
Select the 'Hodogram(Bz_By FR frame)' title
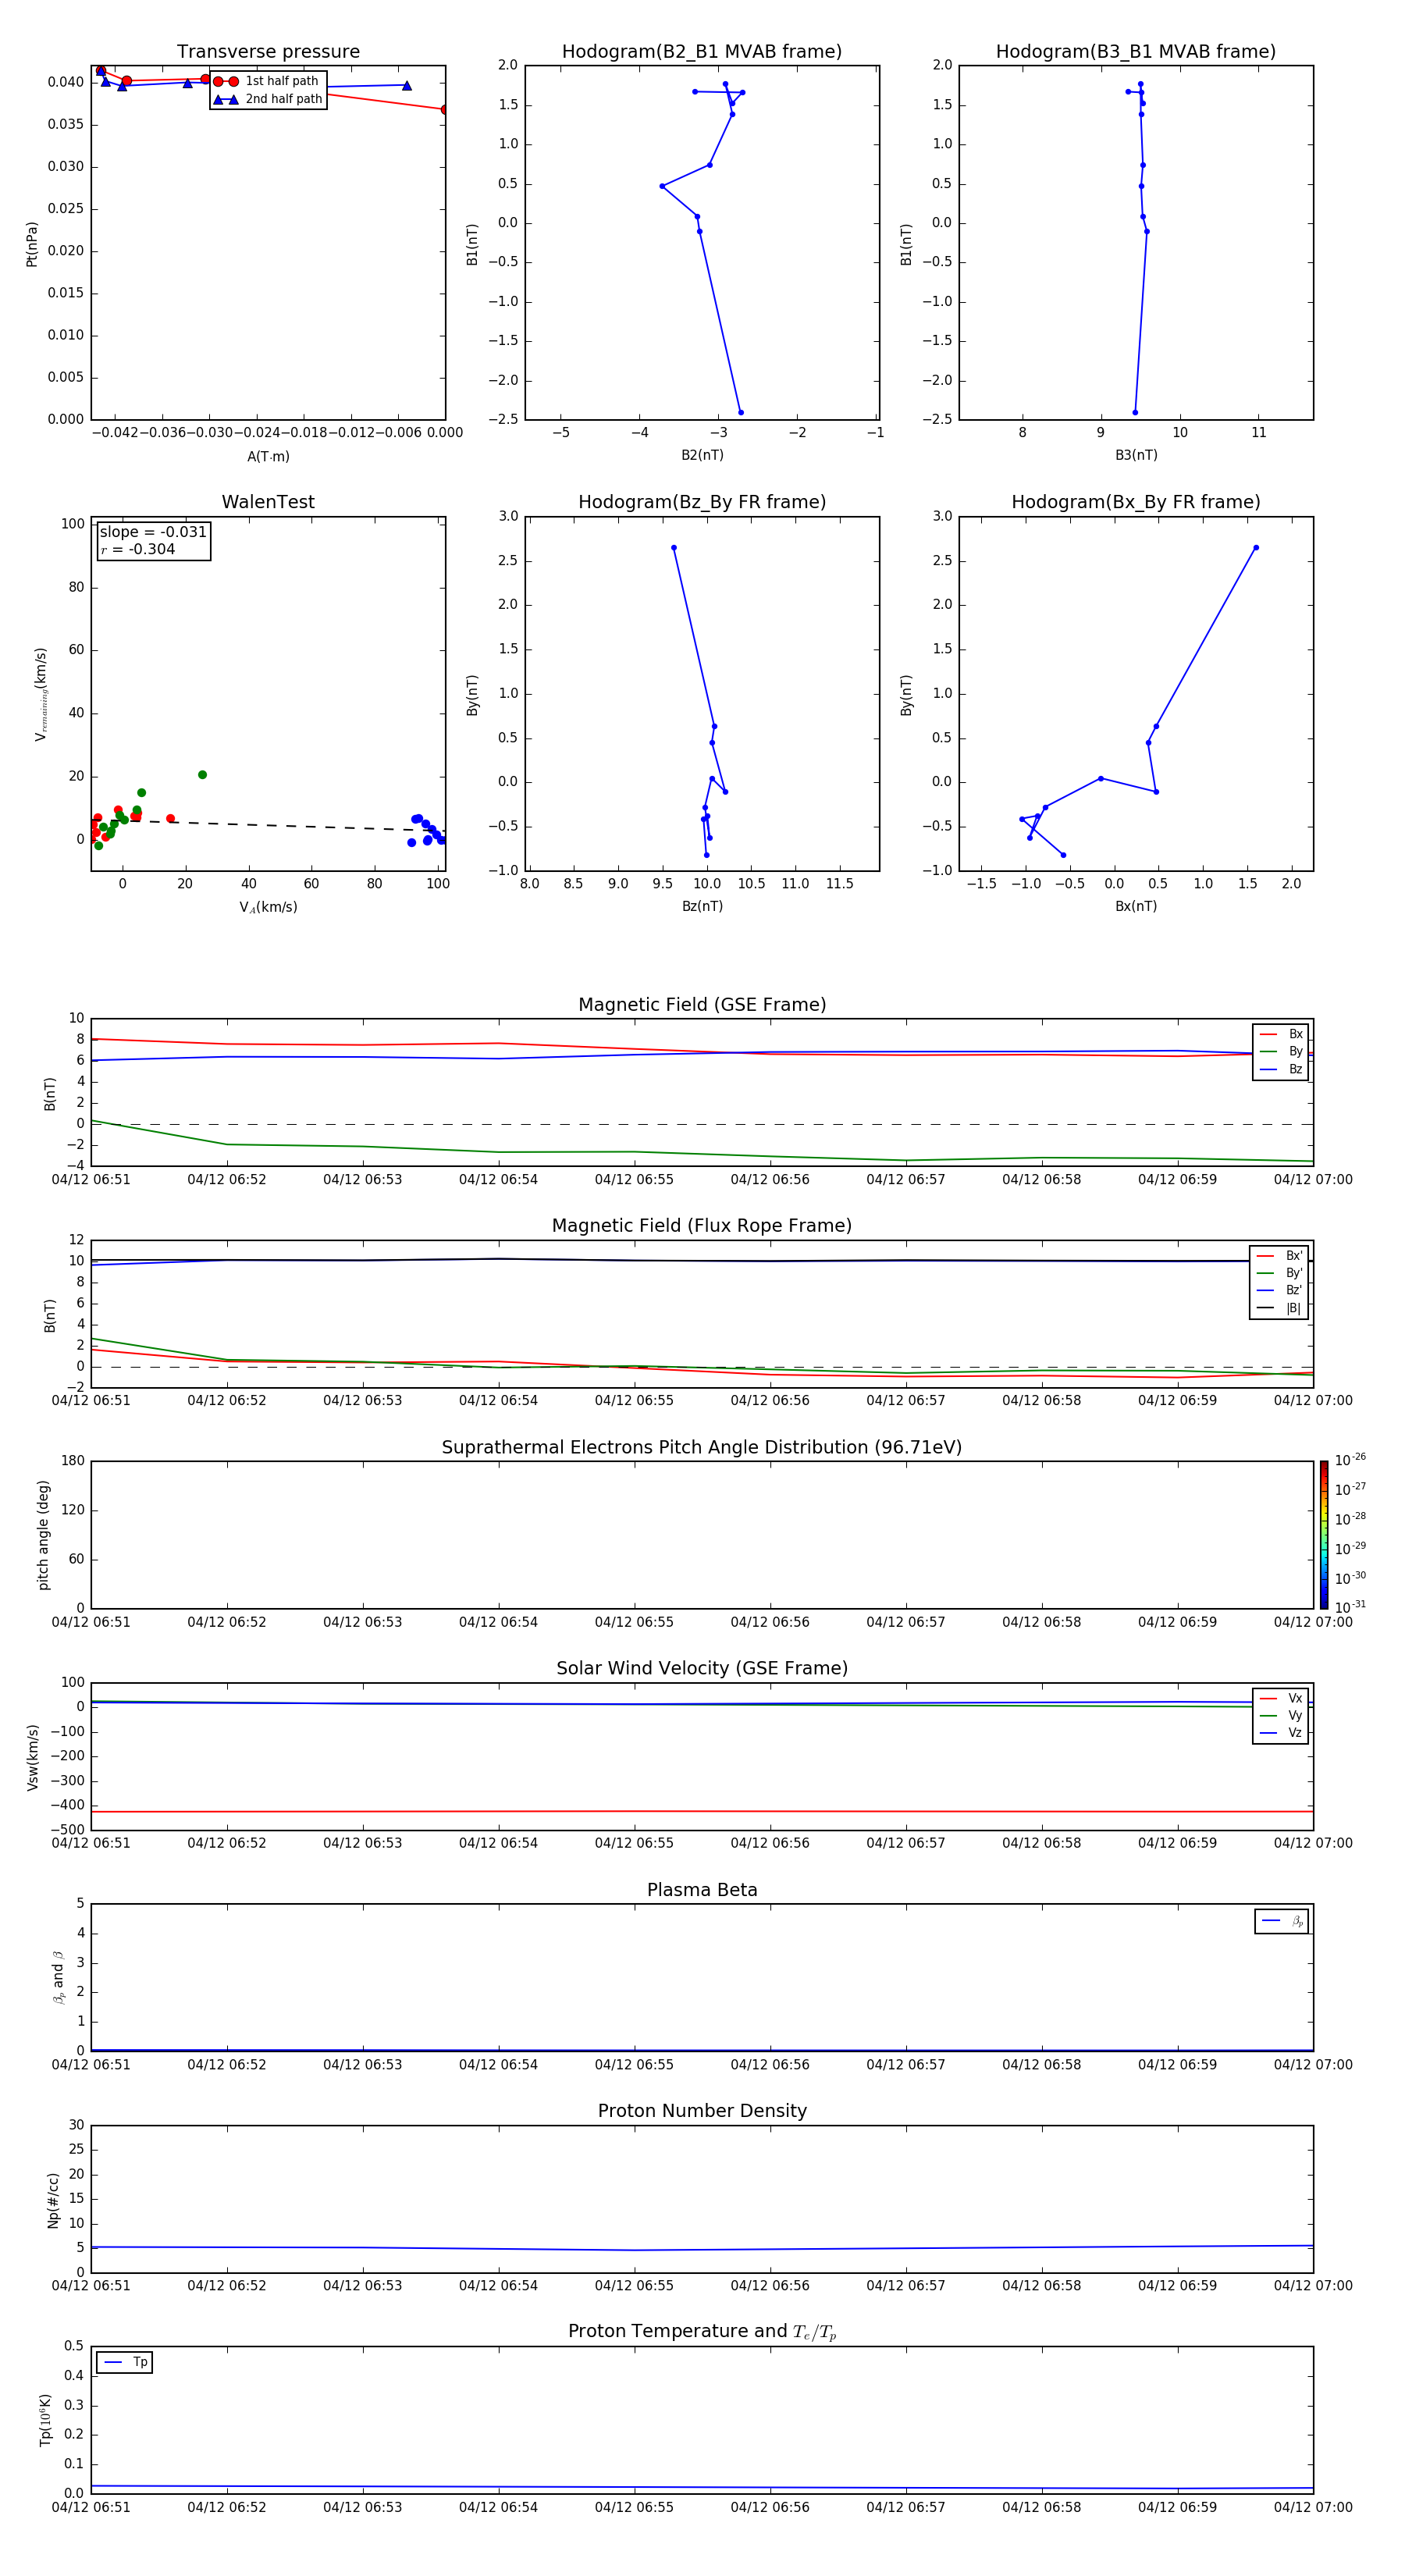click(x=702, y=502)
